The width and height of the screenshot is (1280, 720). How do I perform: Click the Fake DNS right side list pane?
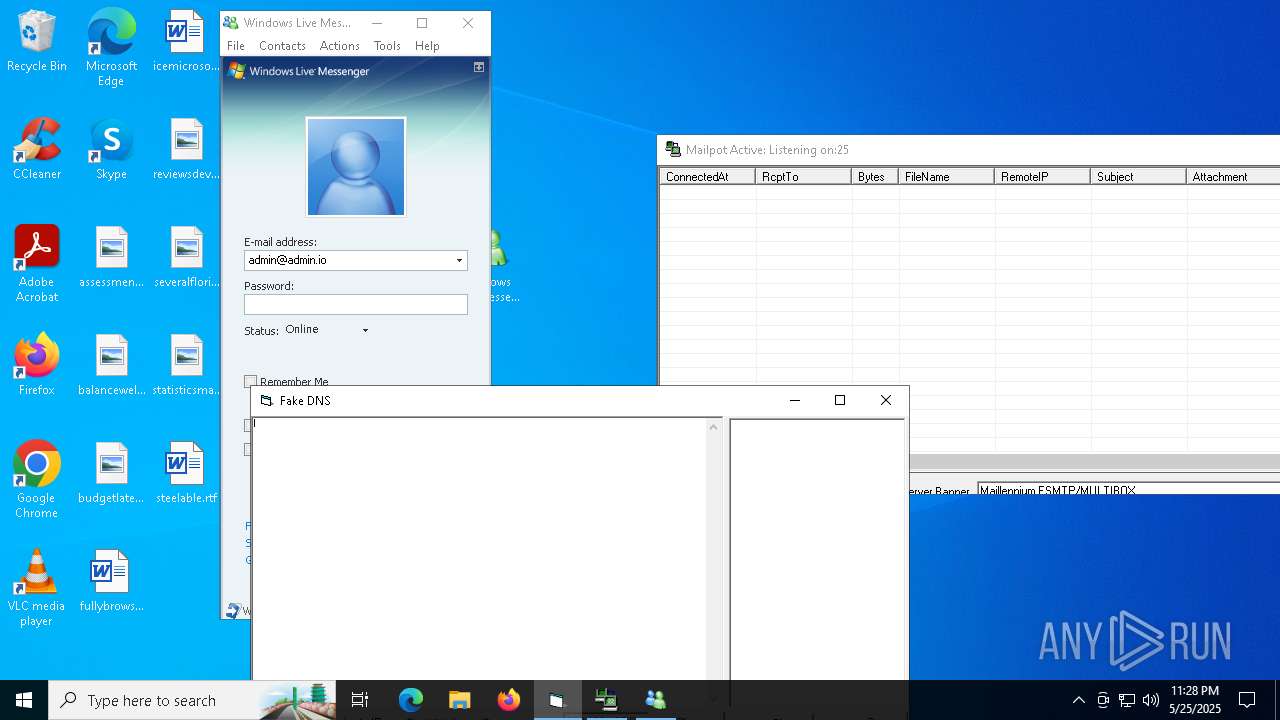point(817,550)
